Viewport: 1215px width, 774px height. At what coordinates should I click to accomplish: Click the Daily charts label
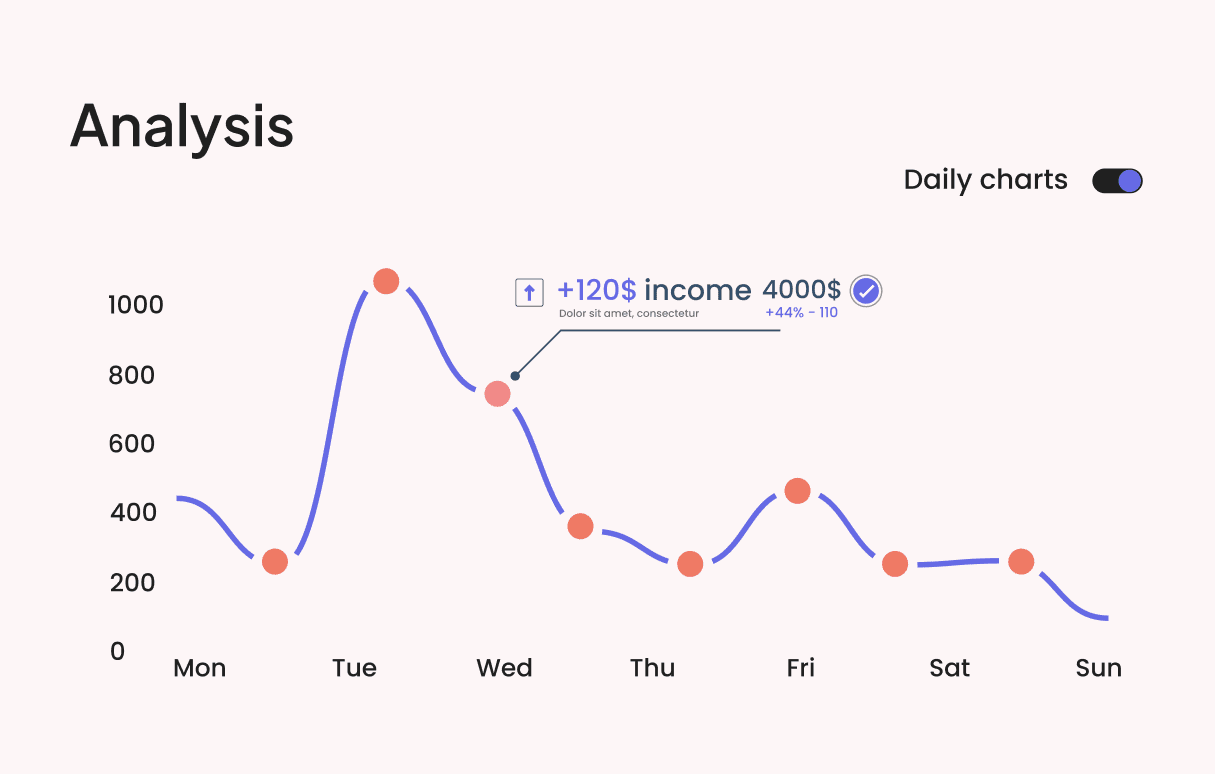point(985,180)
